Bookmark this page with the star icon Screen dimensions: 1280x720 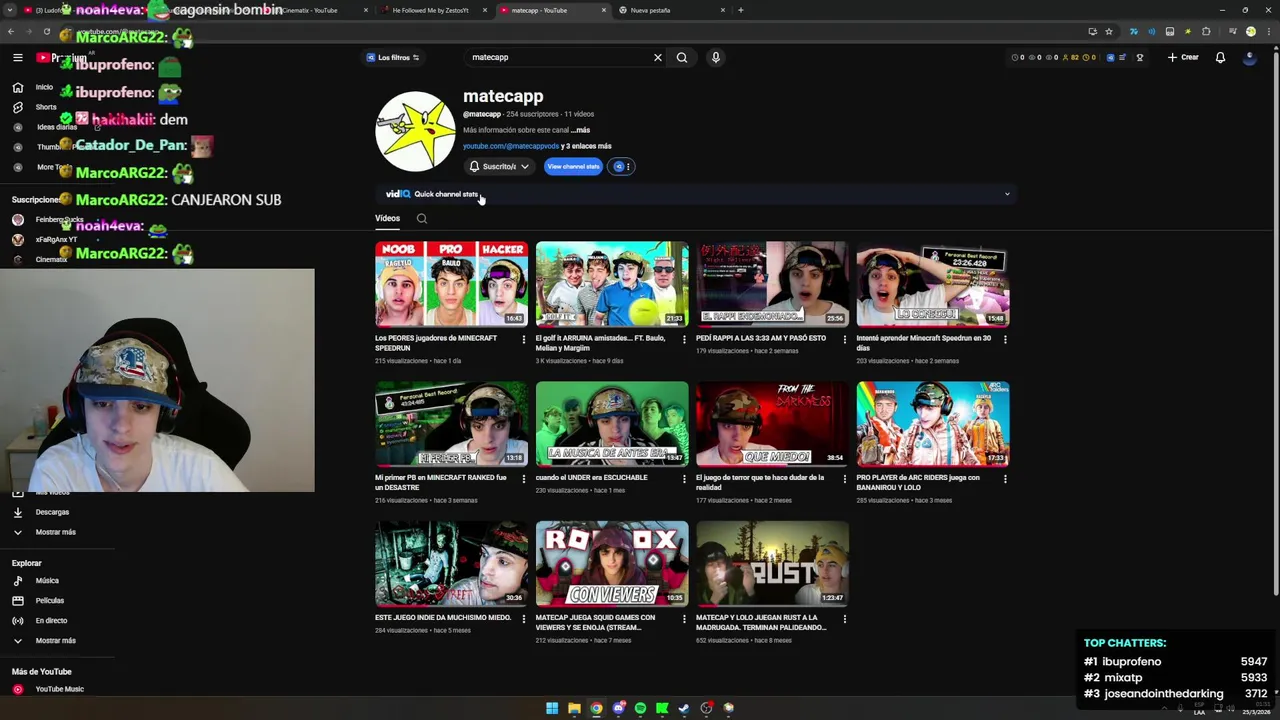1109,32
